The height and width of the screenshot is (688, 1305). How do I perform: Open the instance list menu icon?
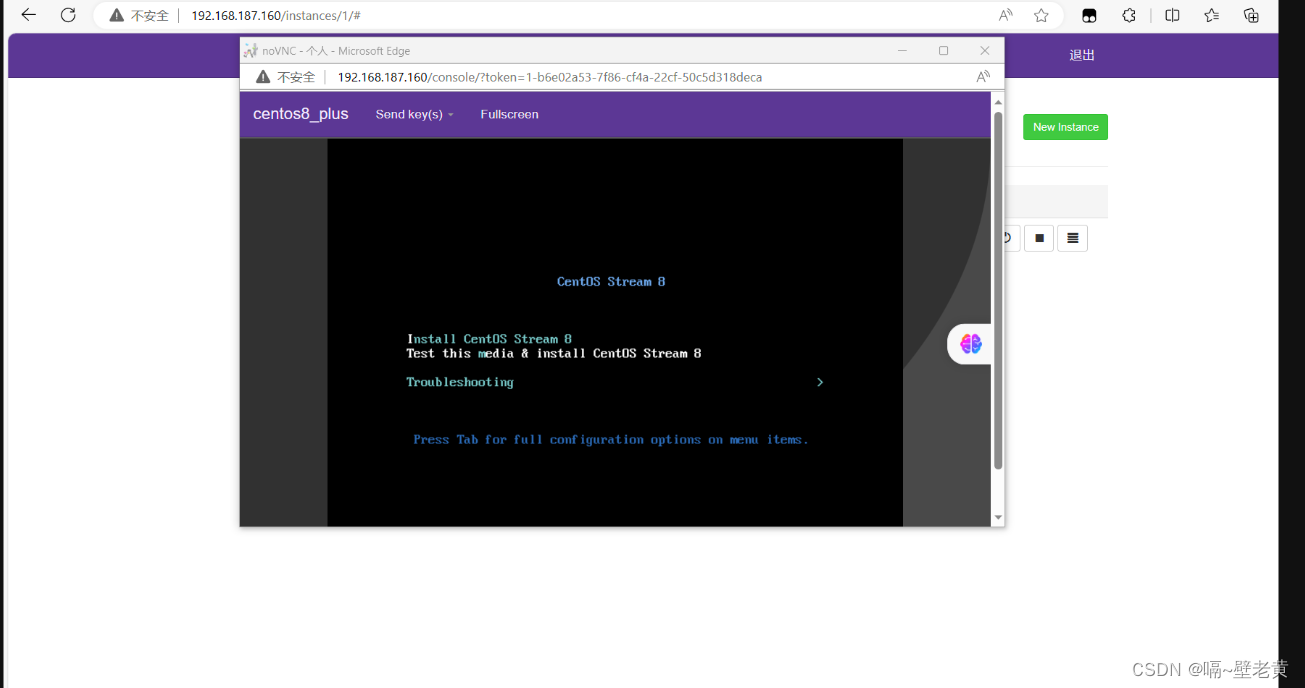click(x=1073, y=238)
